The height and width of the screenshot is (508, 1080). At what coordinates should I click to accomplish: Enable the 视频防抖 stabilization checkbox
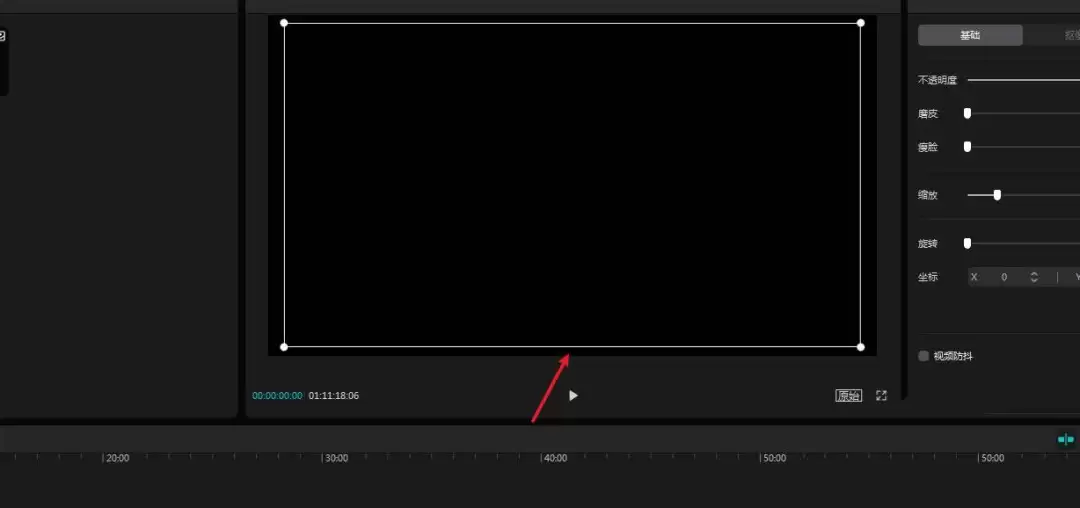pyautogui.click(x=924, y=356)
